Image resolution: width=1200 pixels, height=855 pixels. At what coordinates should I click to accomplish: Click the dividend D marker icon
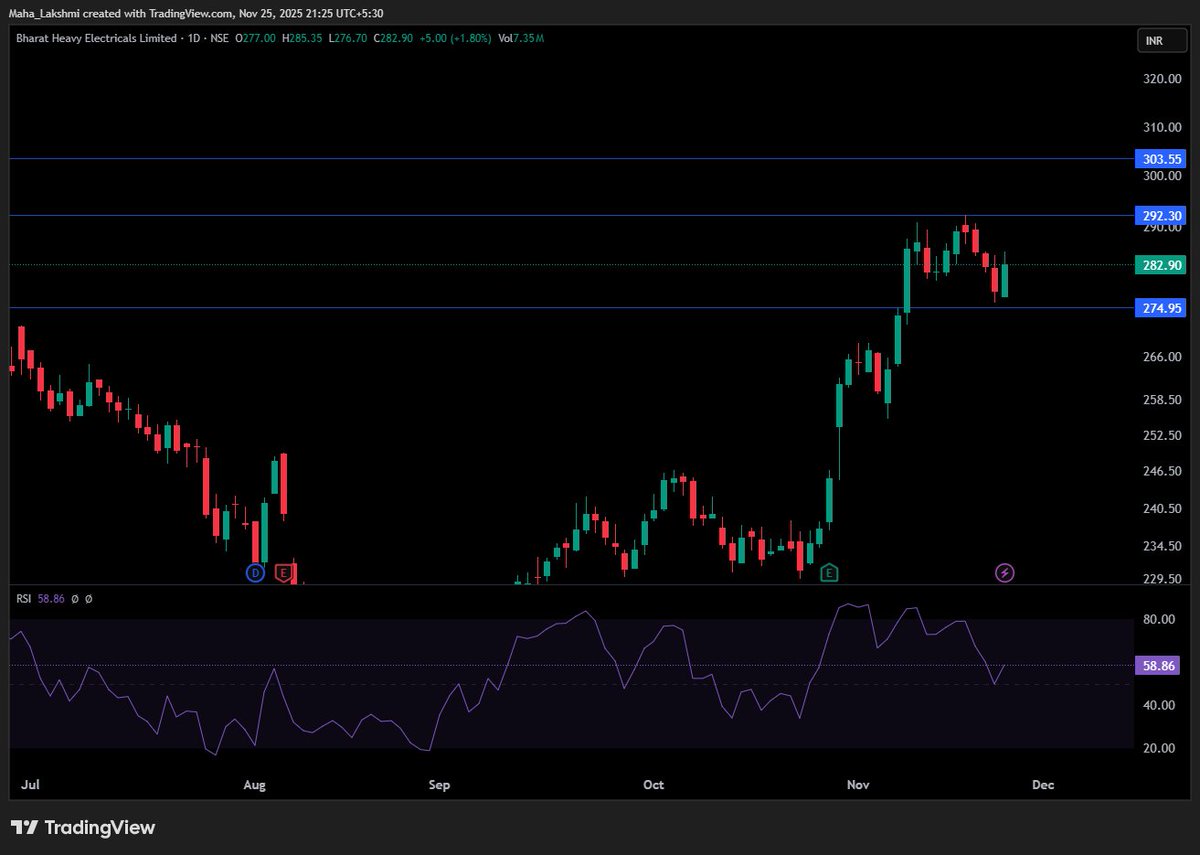(x=255, y=573)
